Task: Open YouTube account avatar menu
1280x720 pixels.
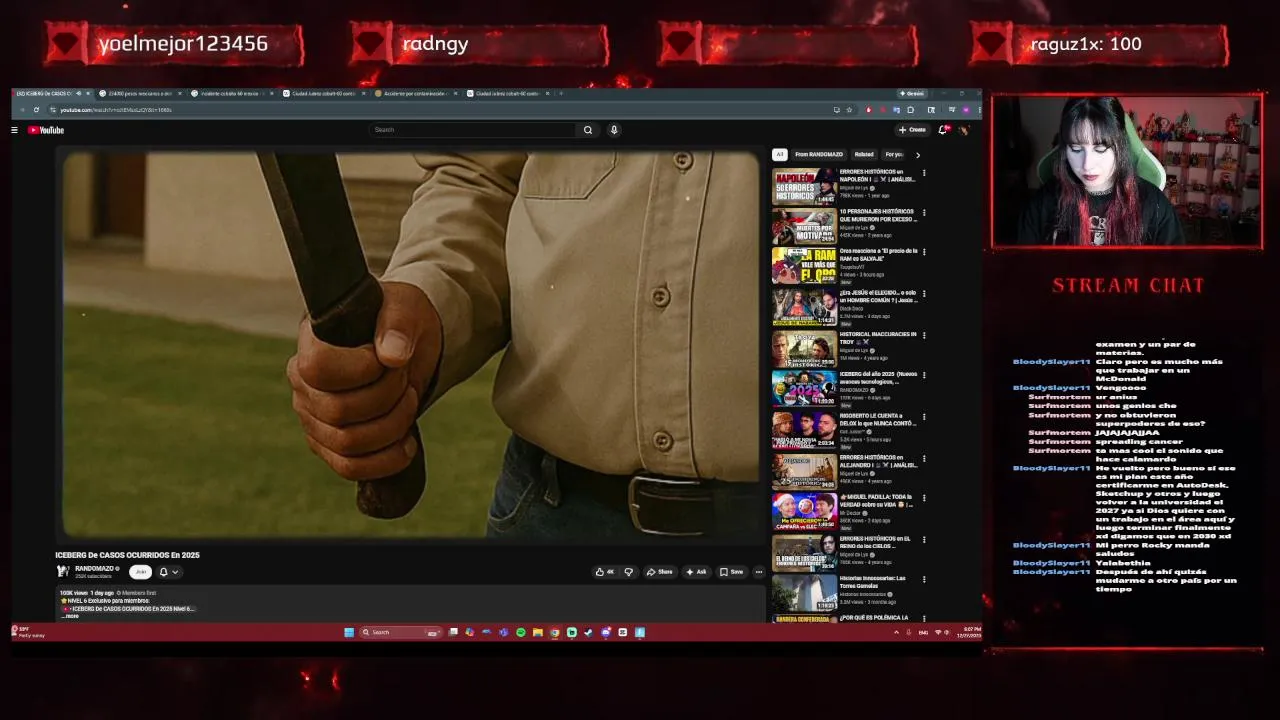Action: pos(964,130)
